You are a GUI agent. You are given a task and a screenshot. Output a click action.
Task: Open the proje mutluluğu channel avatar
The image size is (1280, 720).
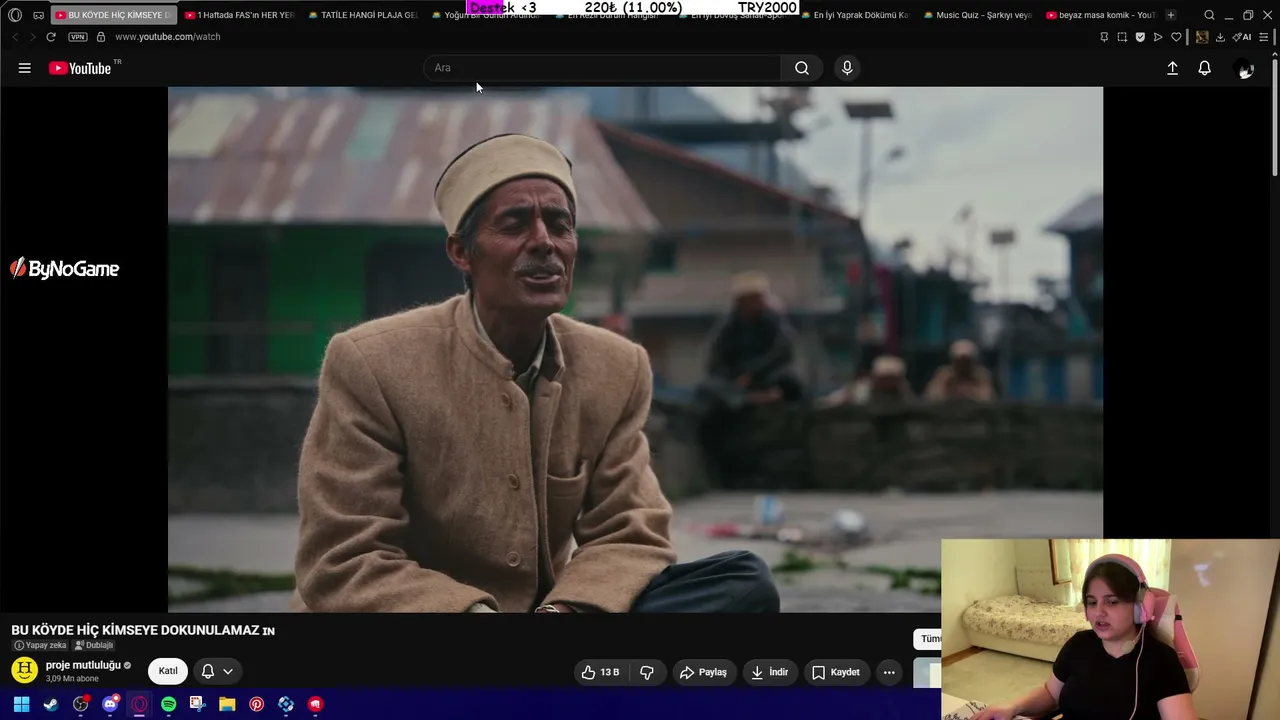click(x=25, y=670)
